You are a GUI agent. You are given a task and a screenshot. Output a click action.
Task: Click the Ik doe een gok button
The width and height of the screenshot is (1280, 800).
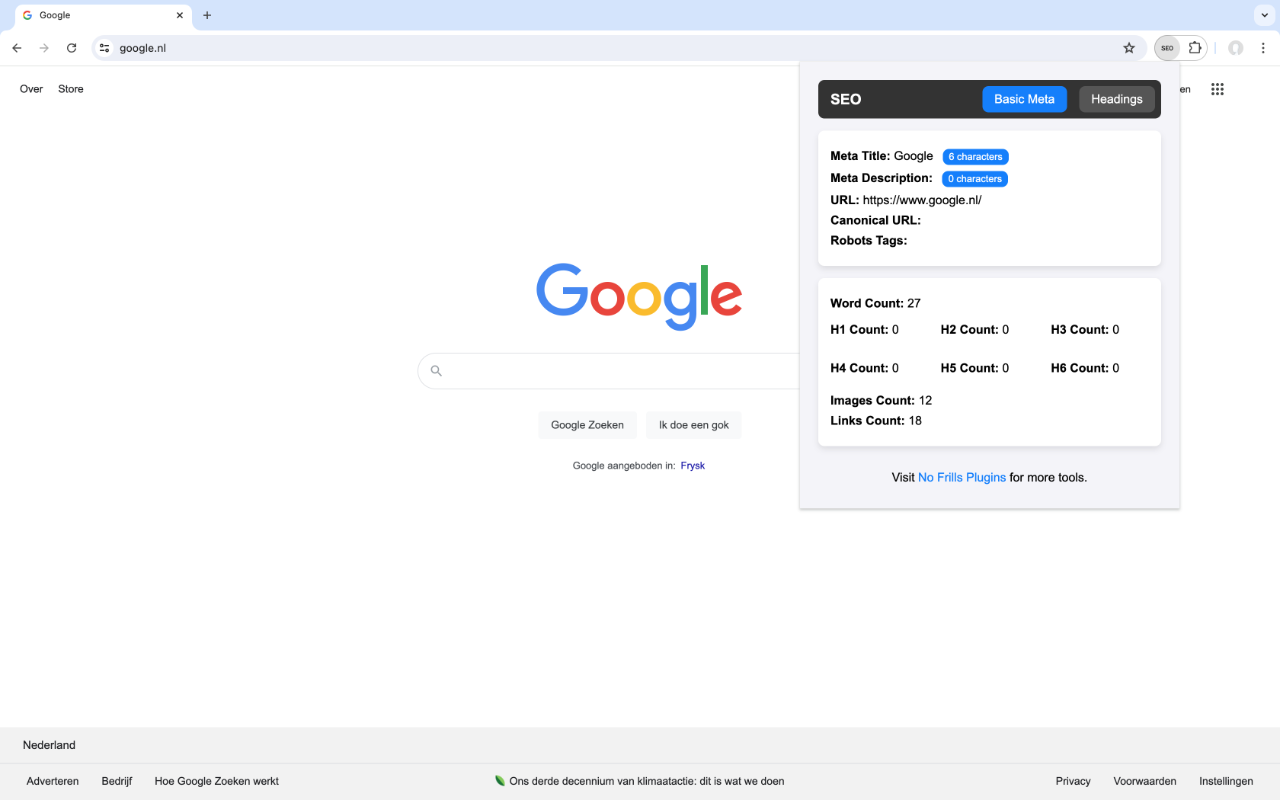(694, 425)
